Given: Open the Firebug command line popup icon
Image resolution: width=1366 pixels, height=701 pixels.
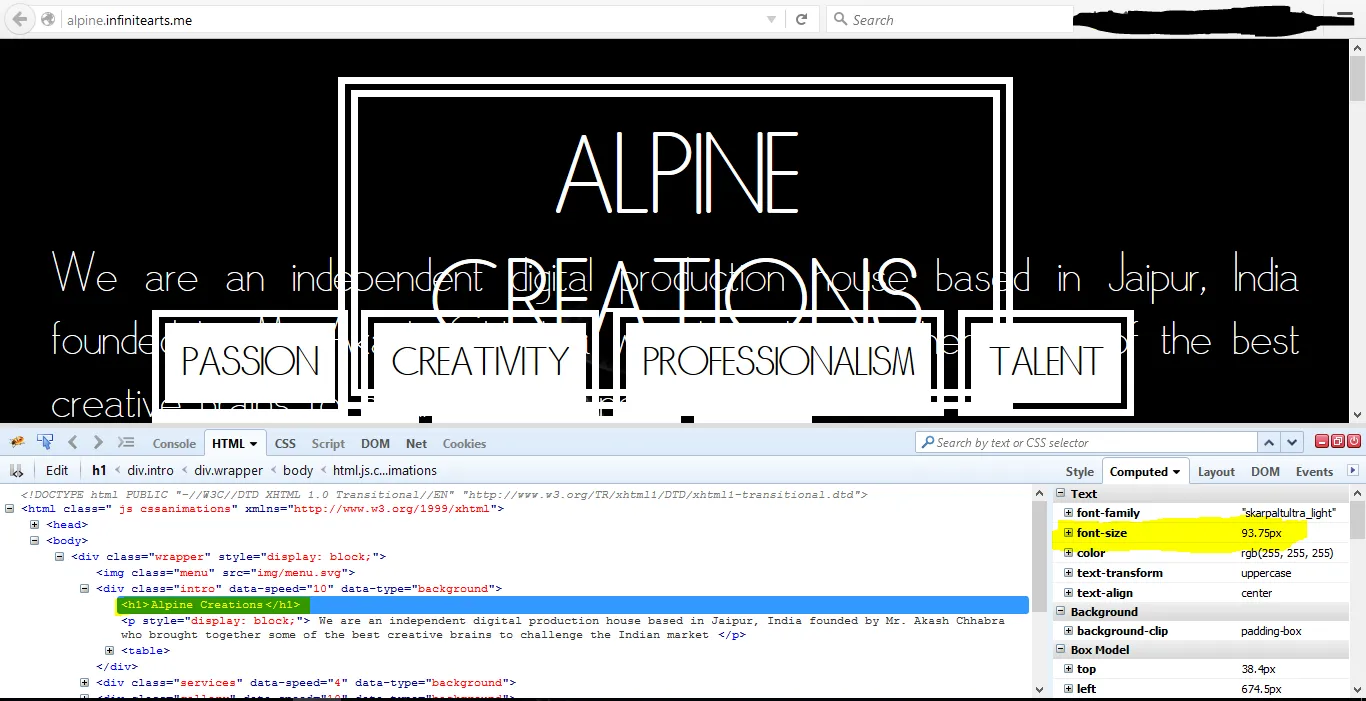Looking at the screenshot, I should coord(126,442).
